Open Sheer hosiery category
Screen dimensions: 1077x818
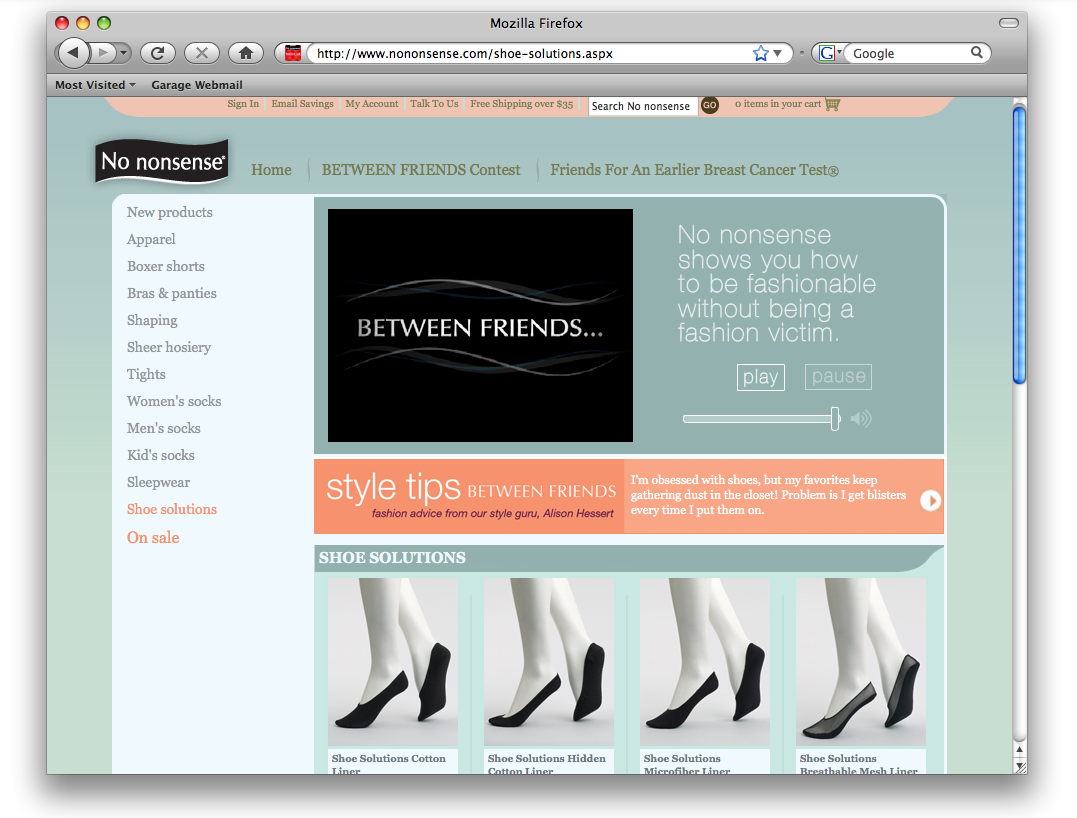(x=169, y=347)
